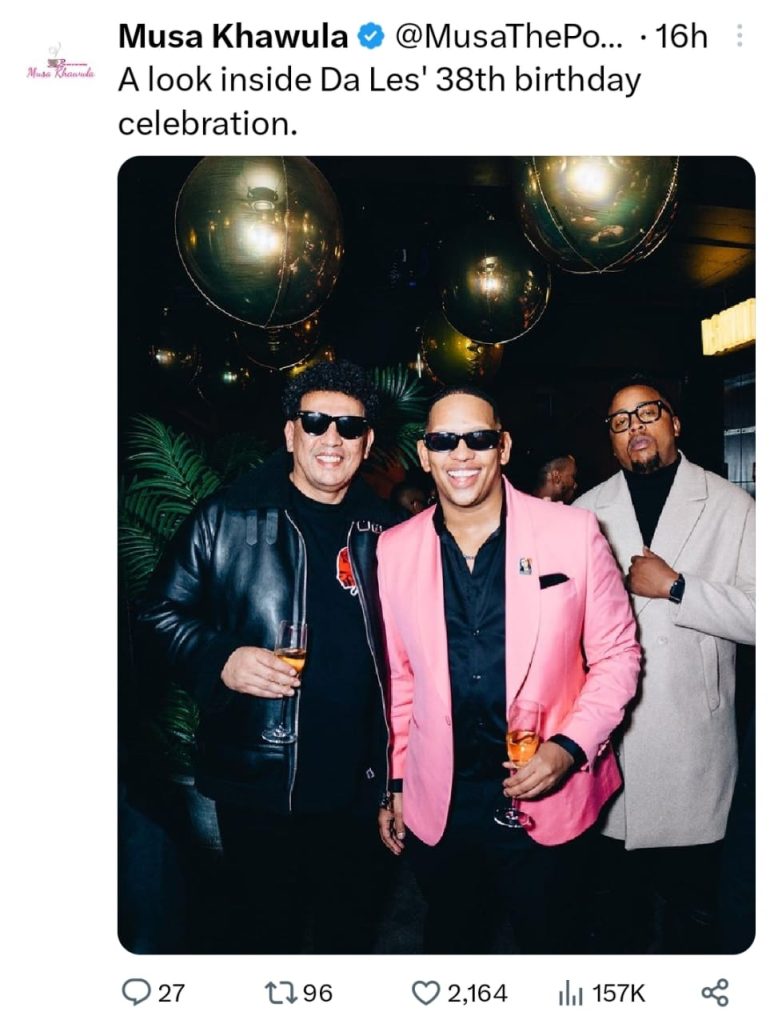This screenshot has width=778, height=1024.
Task: Open the @MusaThePo... handle link
Action: click(x=508, y=38)
